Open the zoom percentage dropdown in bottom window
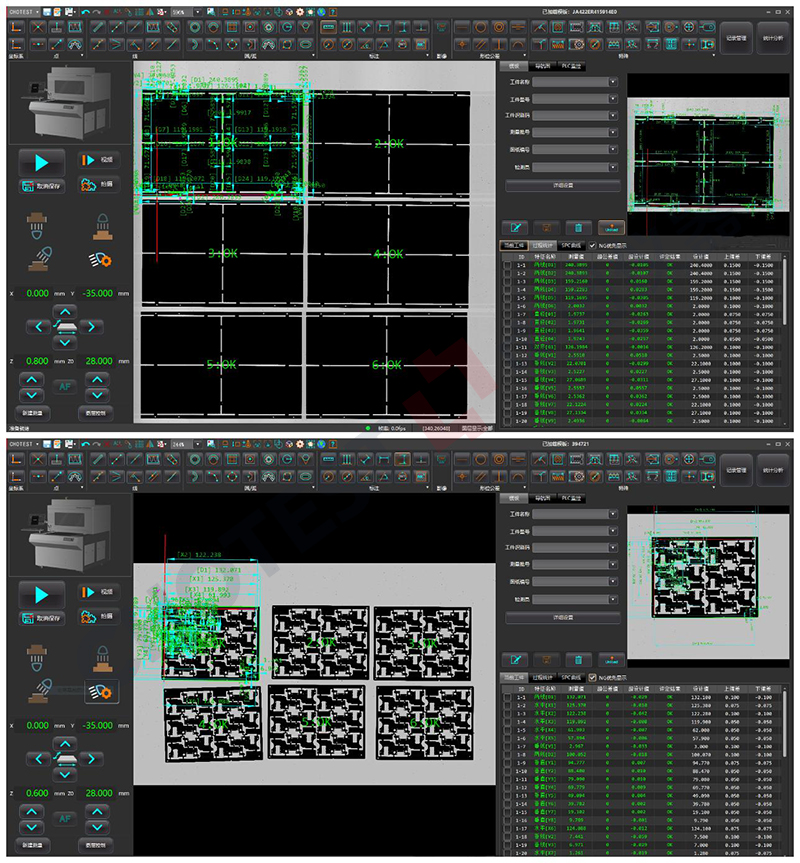The image size is (800, 863). 198,444
